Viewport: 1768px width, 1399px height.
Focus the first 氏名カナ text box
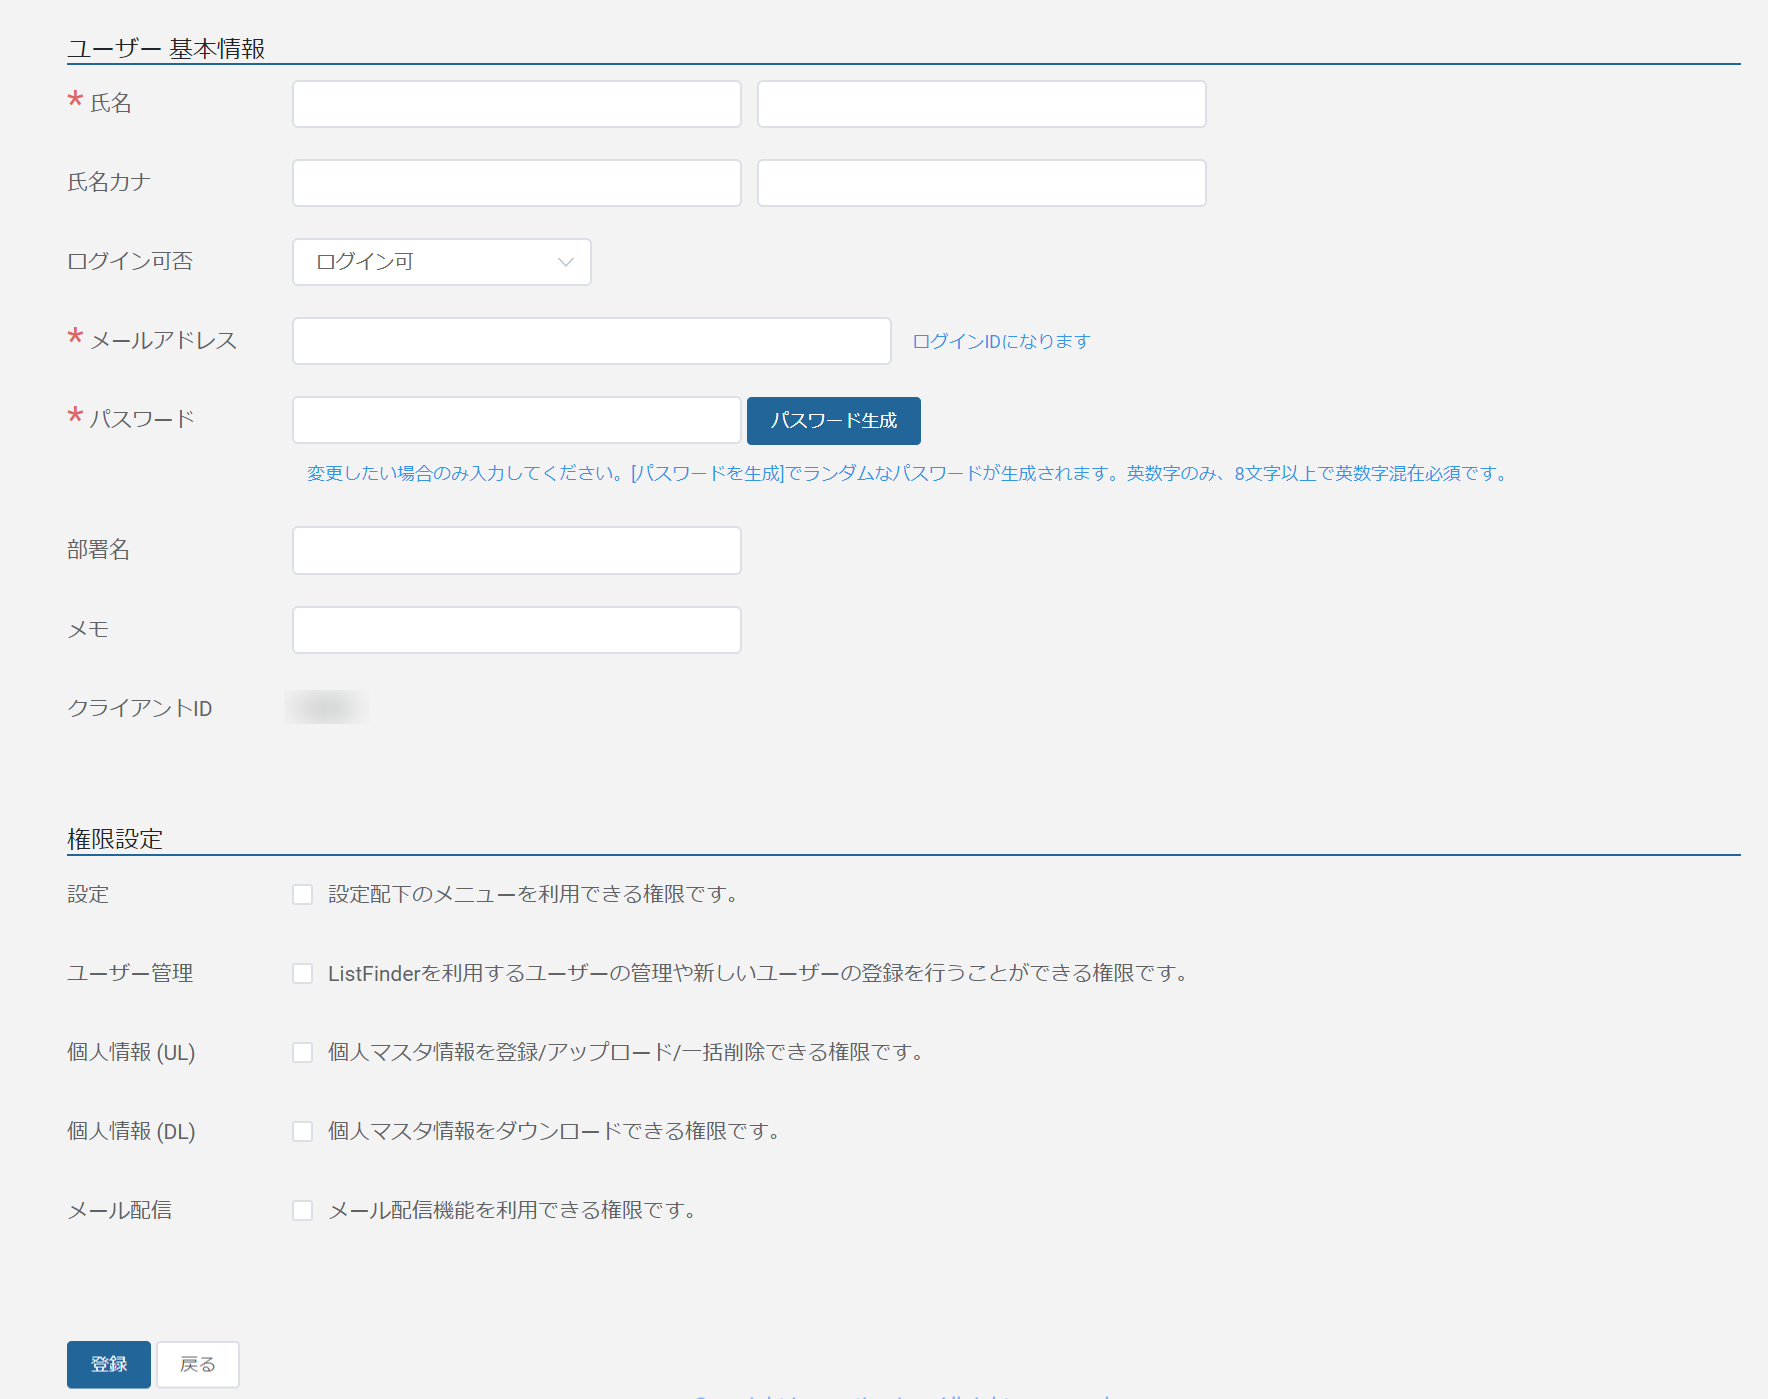point(516,183)
